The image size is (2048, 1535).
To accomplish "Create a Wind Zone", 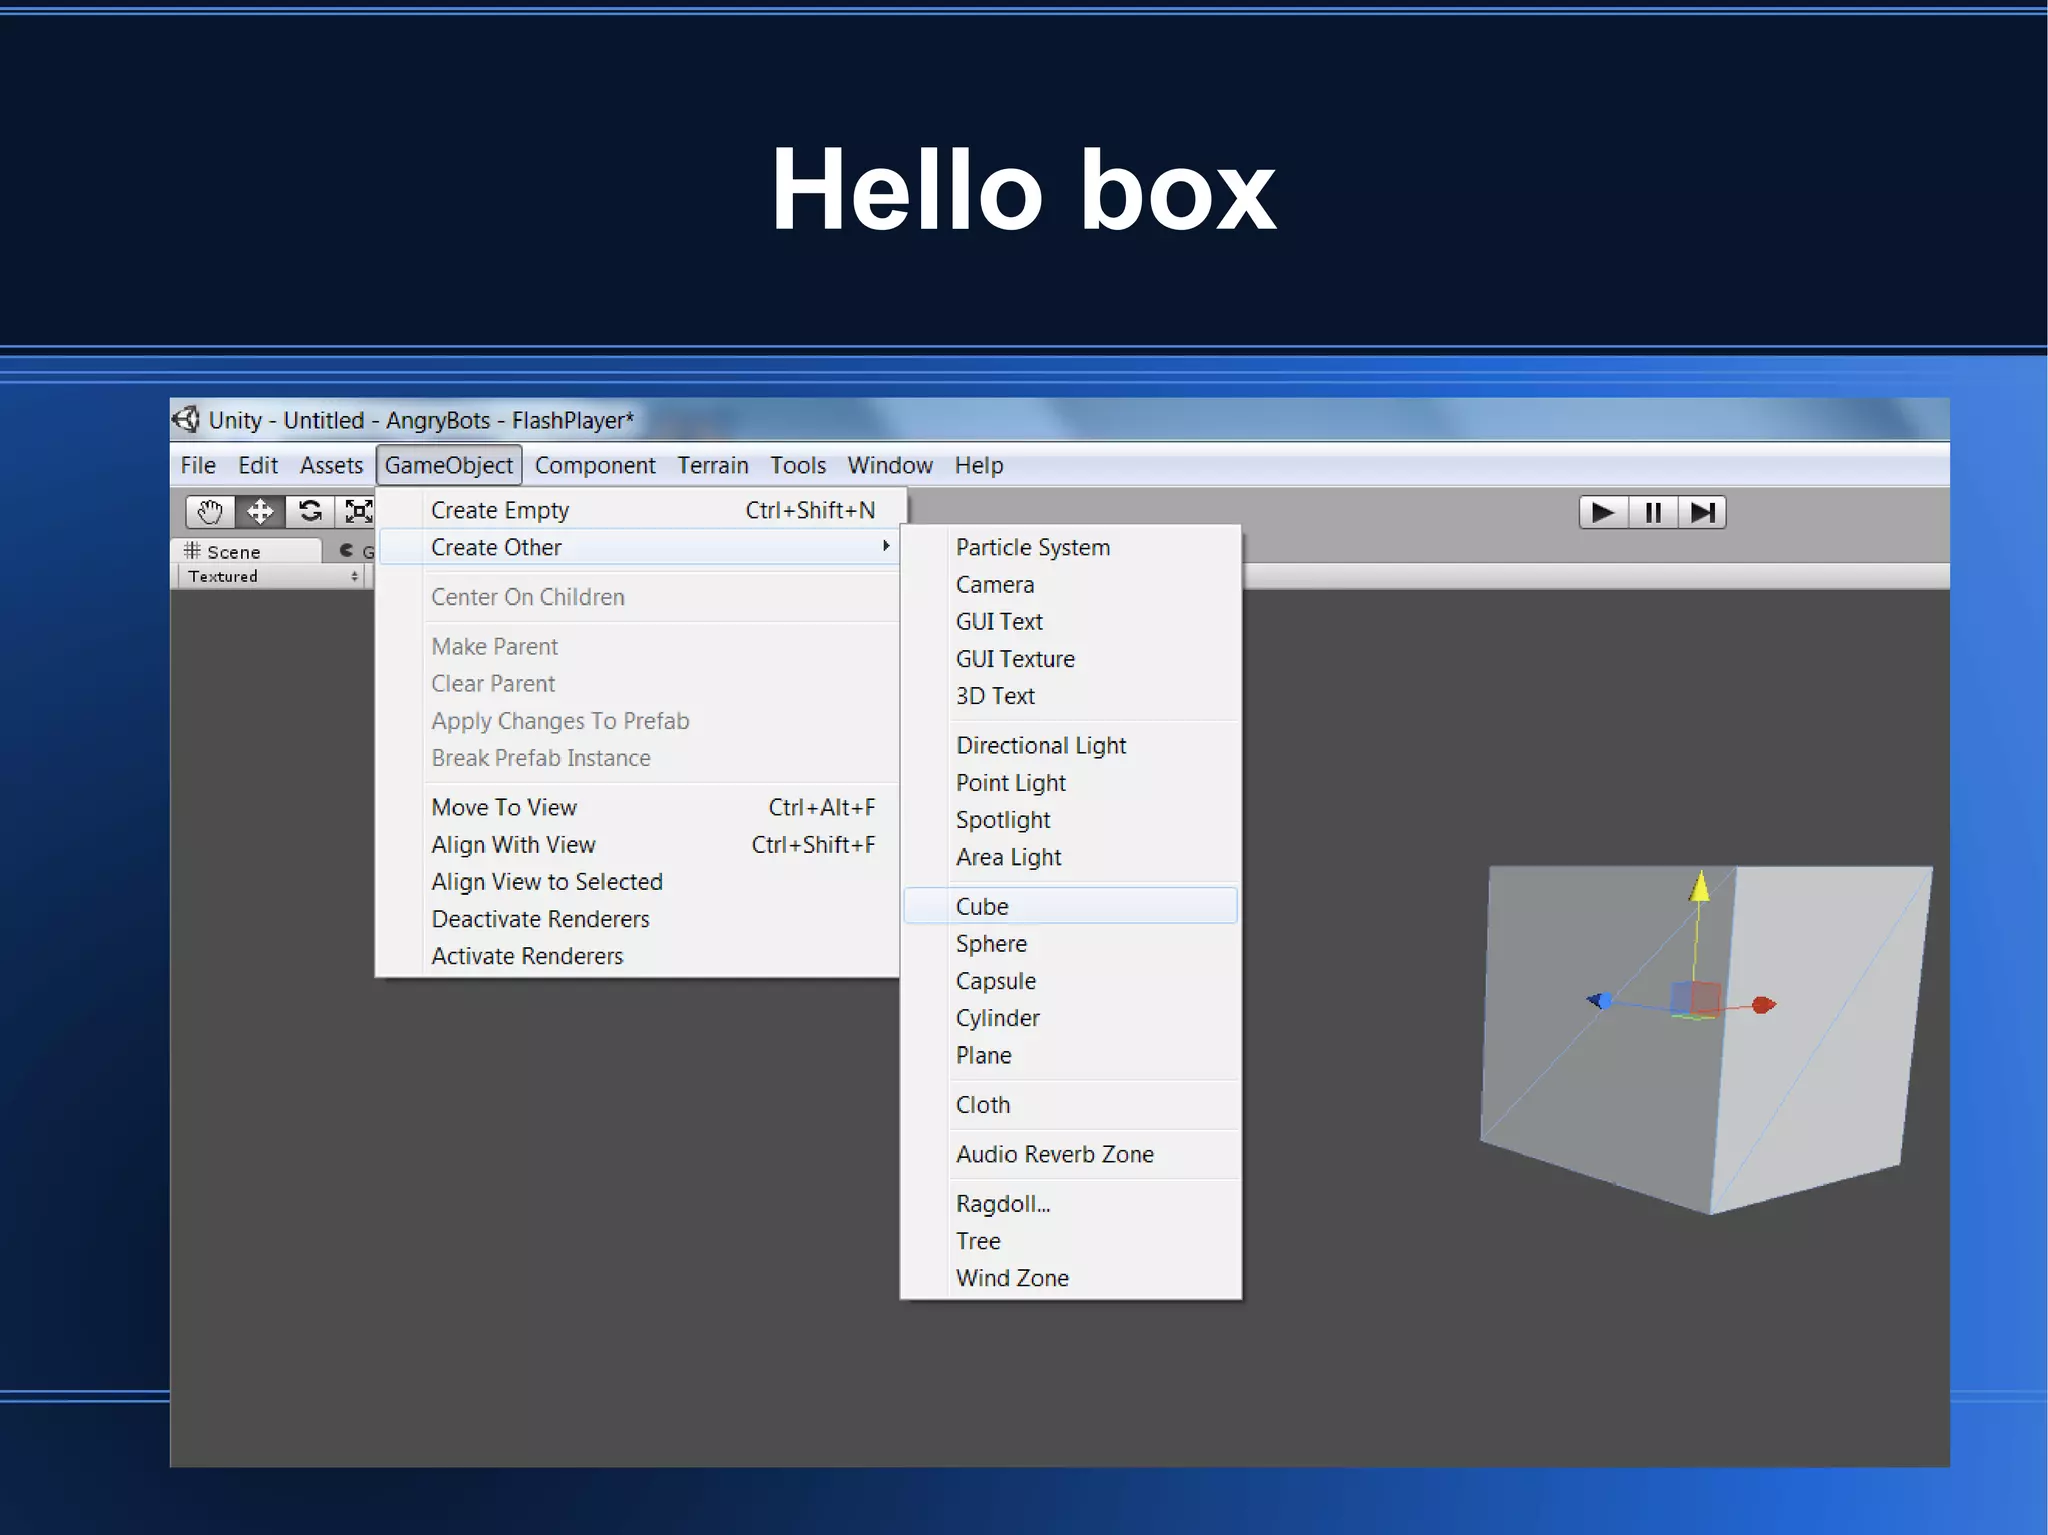I will [x=1071, y=1277].
